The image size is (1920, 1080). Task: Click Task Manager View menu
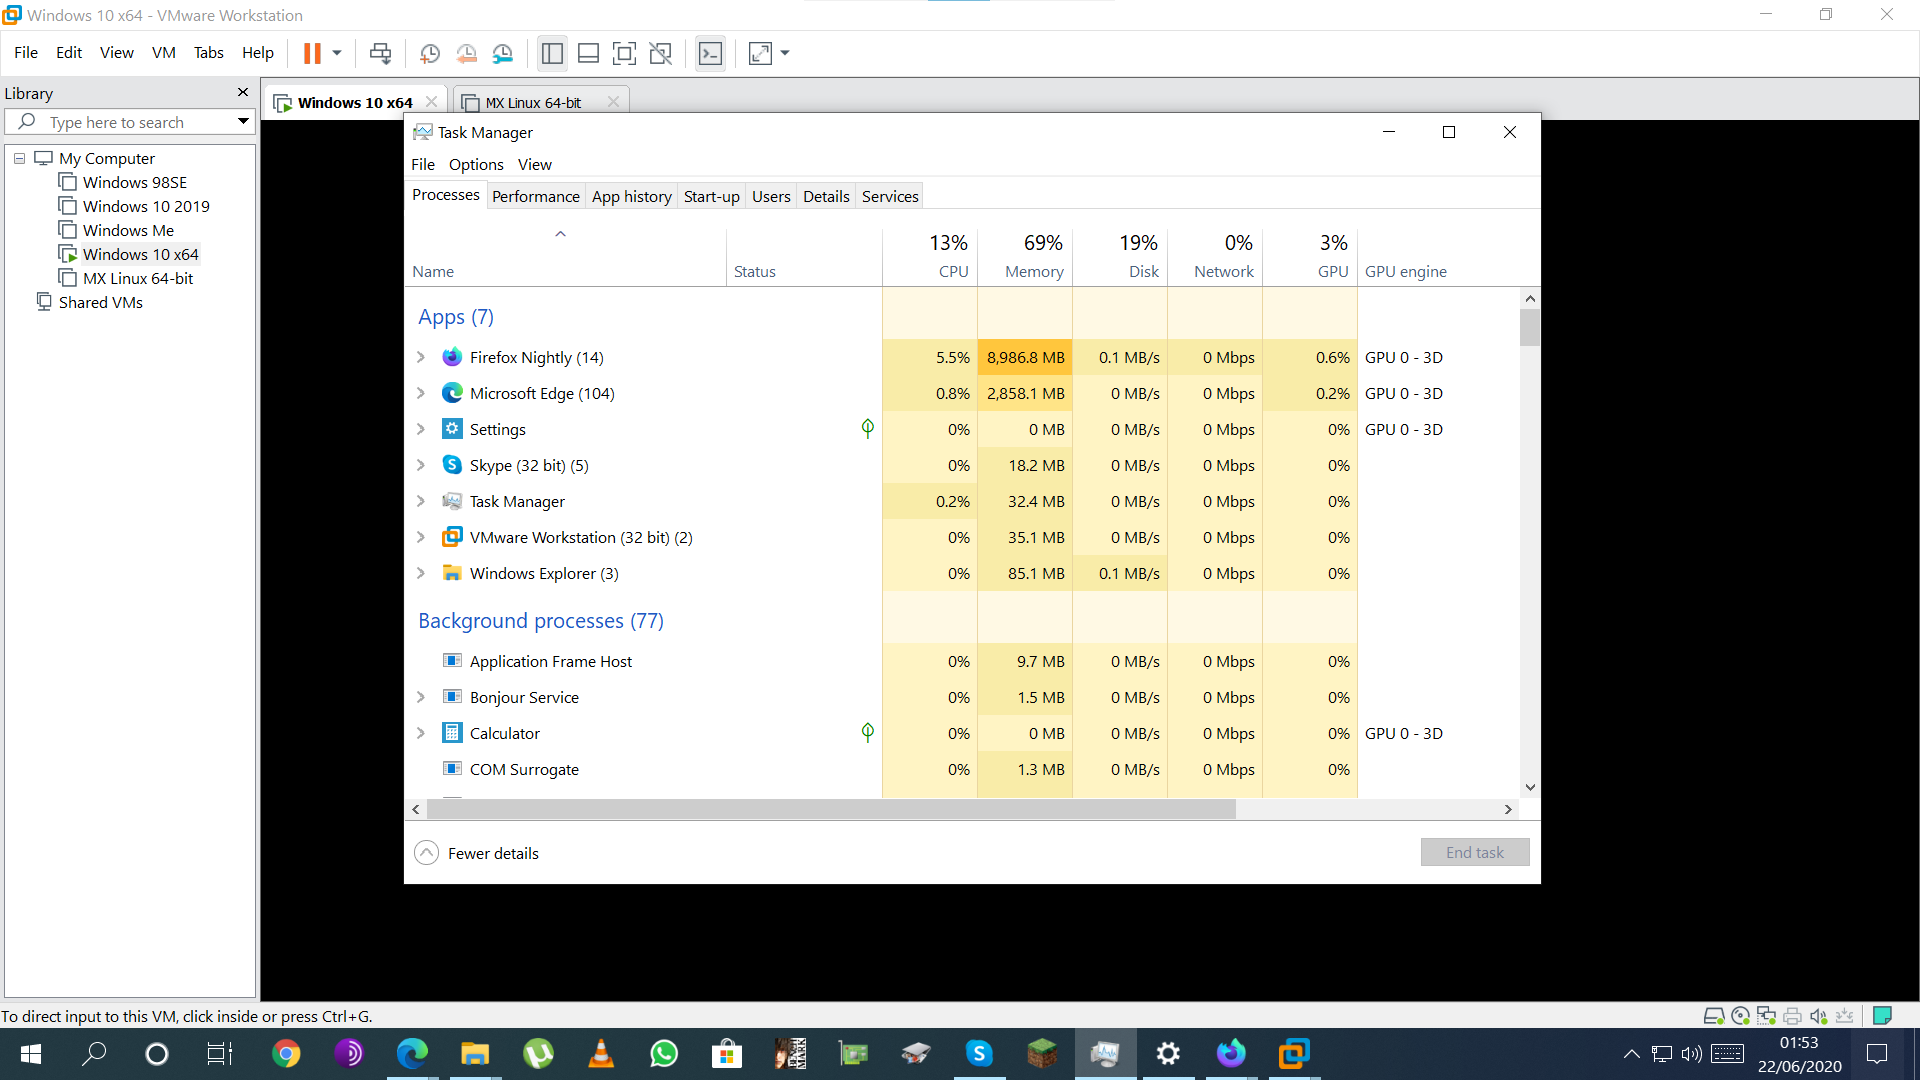pos(534,164)
